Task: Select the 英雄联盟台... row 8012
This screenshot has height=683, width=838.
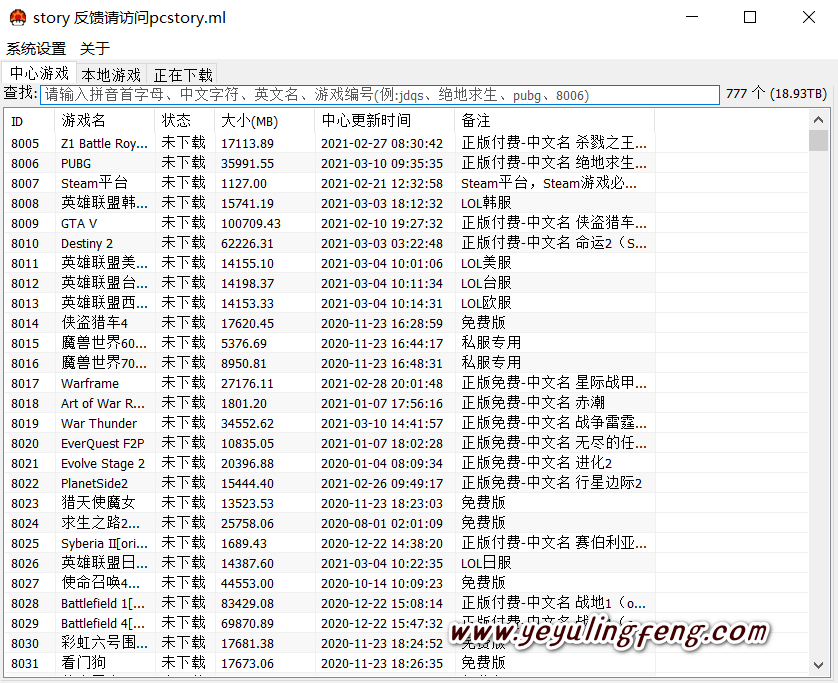Action: point(406,283)
